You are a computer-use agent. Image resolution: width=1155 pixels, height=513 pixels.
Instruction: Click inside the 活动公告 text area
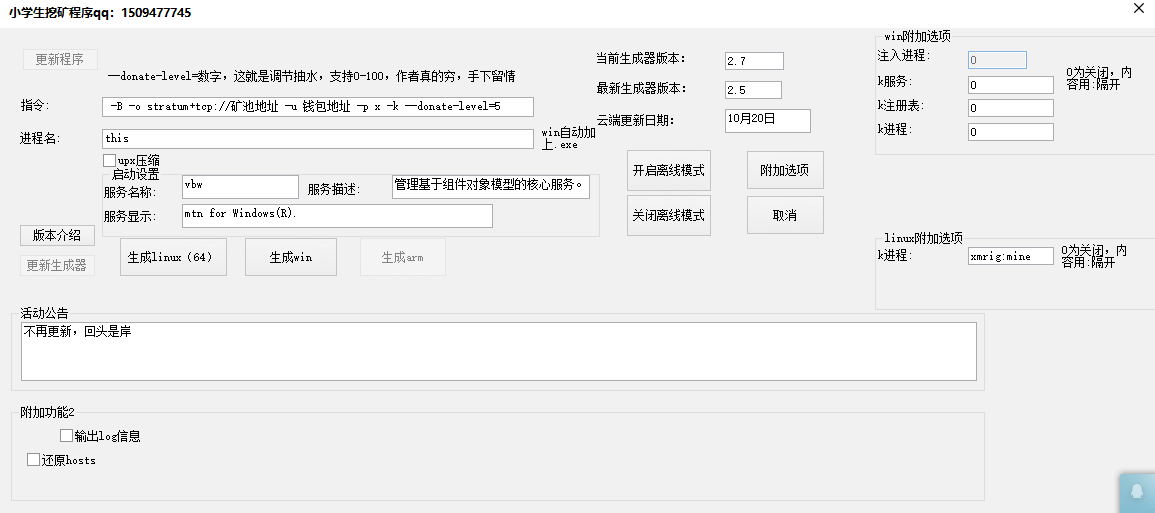[498, 351]
